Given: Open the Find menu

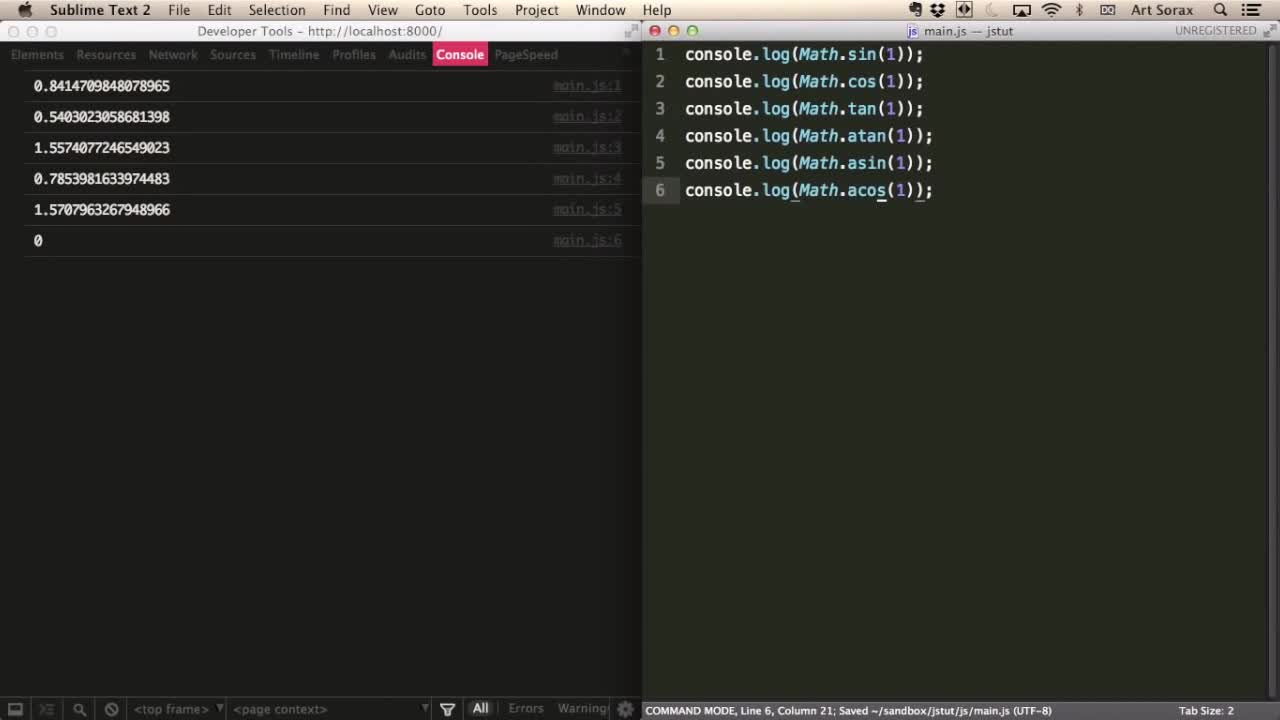Looking at the screenshot, I should point(336,10).
